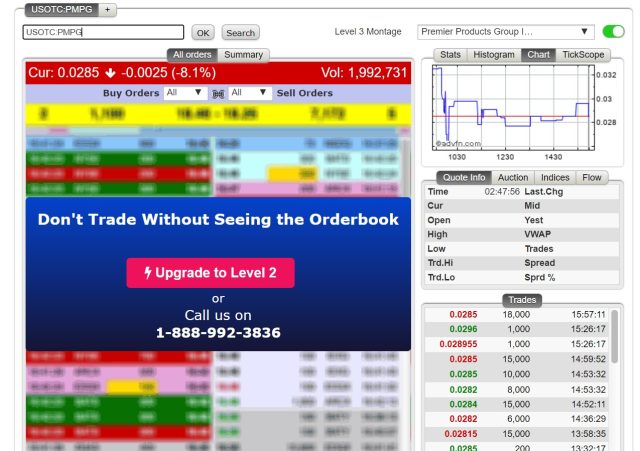Click the Upgrade to Level 2 button

pos(210,273)
